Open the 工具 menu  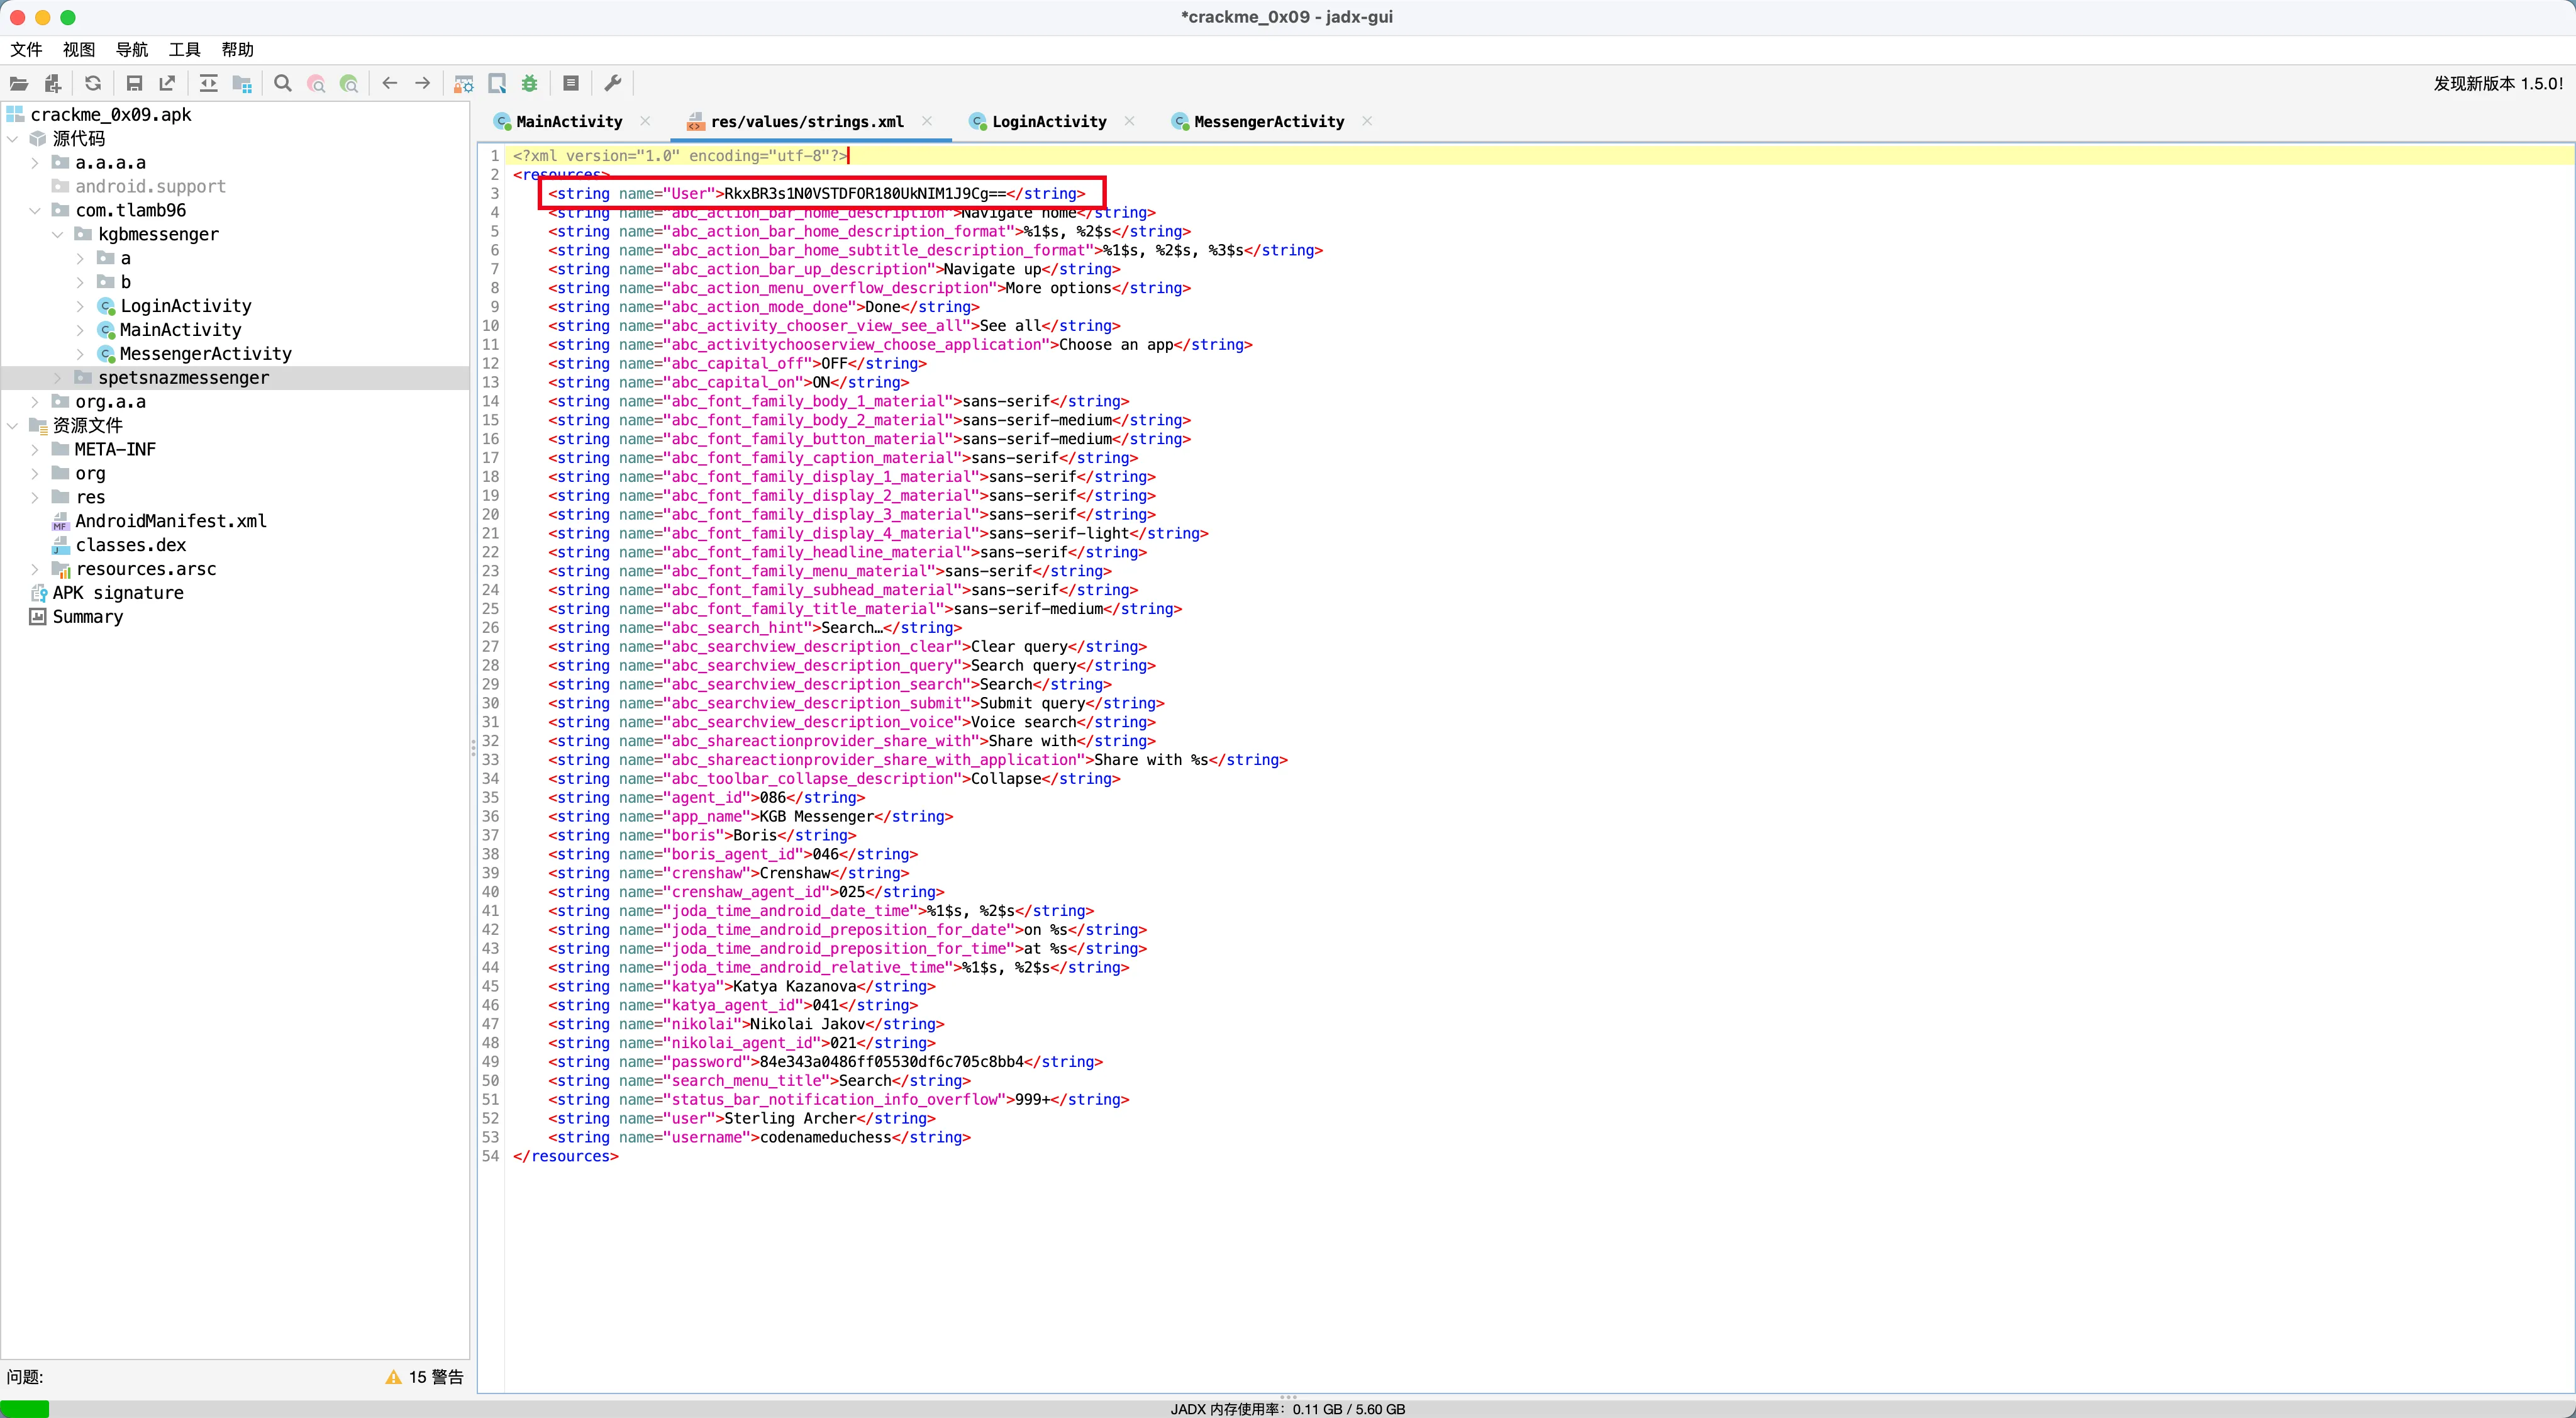click(x=183, y=49)
